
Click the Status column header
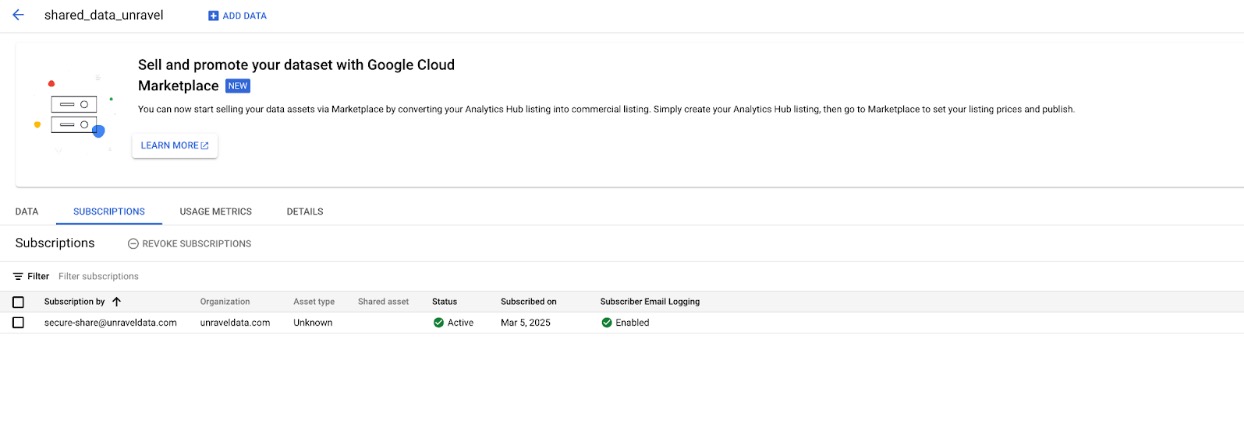coord(444,301)
